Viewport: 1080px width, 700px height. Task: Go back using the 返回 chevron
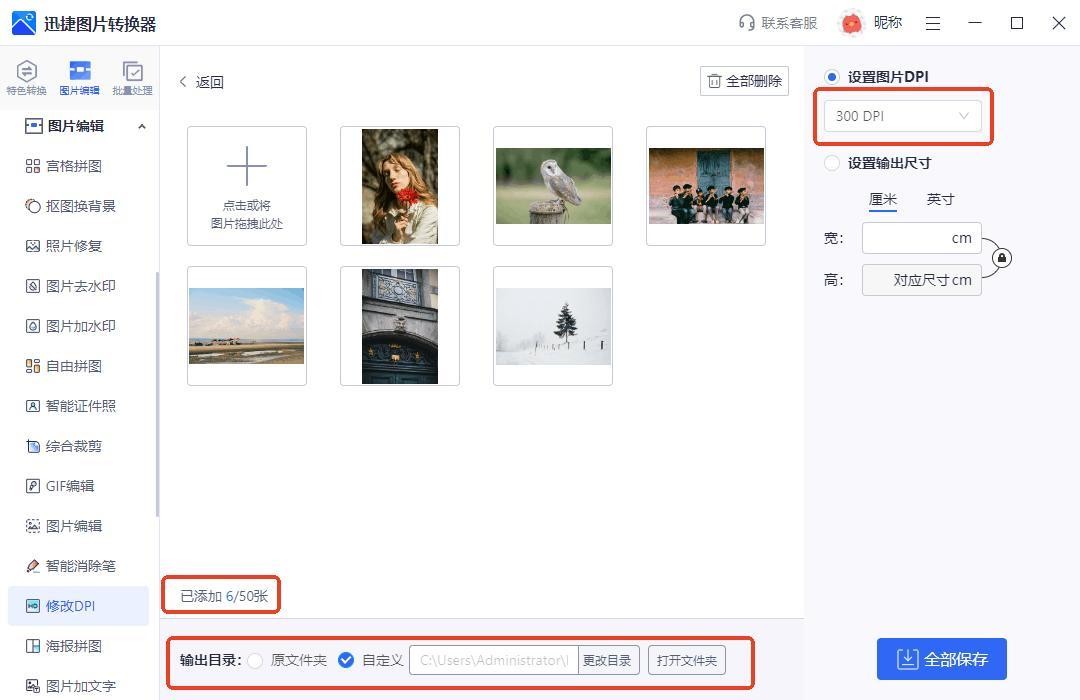click(184, 82)
